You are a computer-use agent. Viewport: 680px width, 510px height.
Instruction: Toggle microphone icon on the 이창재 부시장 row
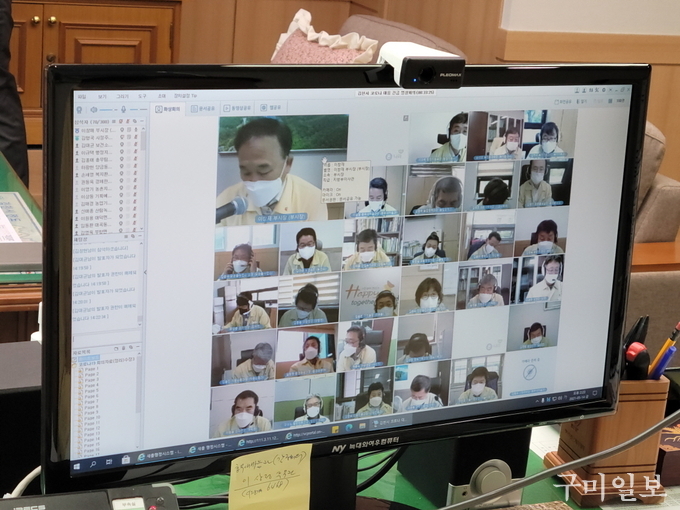tap(135, 130)
